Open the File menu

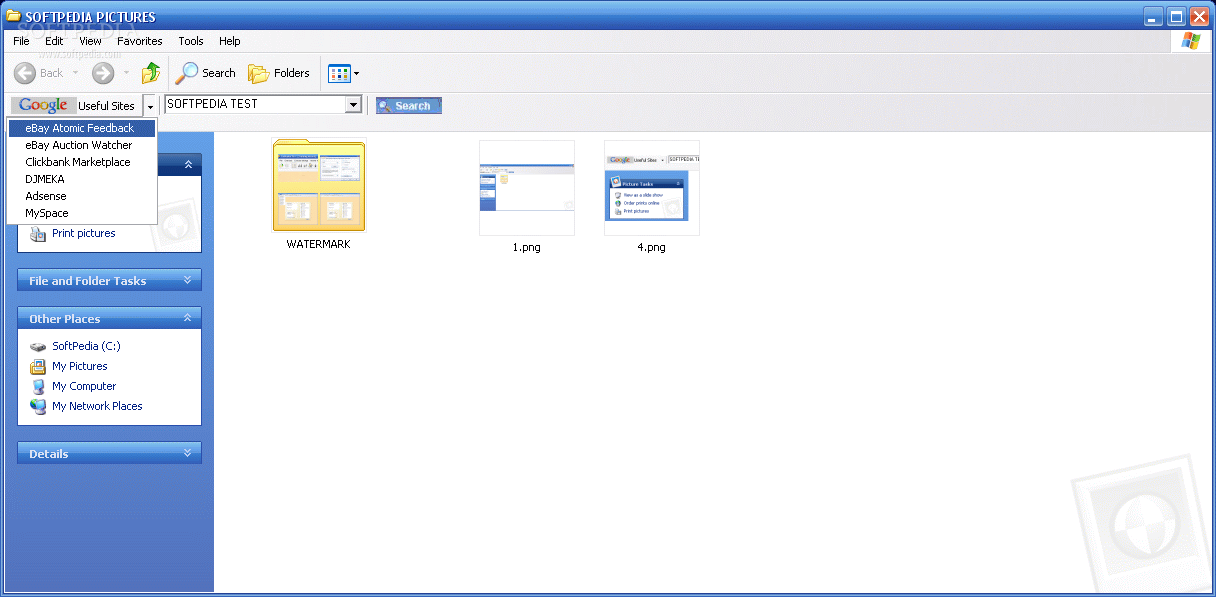pyautogui.click(x=21, y=41)
